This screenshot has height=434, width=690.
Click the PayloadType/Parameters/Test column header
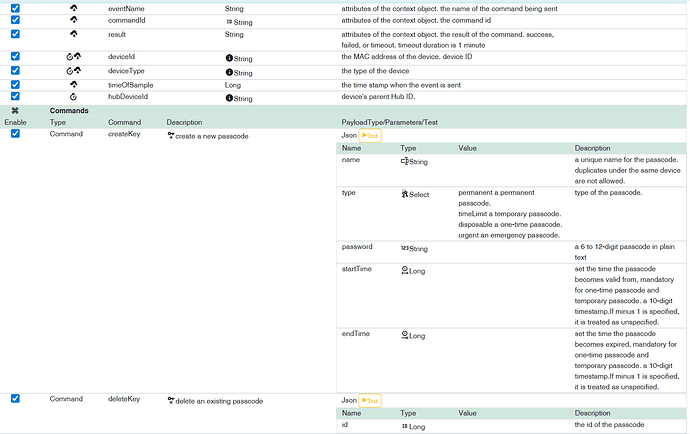coord(389,122)
